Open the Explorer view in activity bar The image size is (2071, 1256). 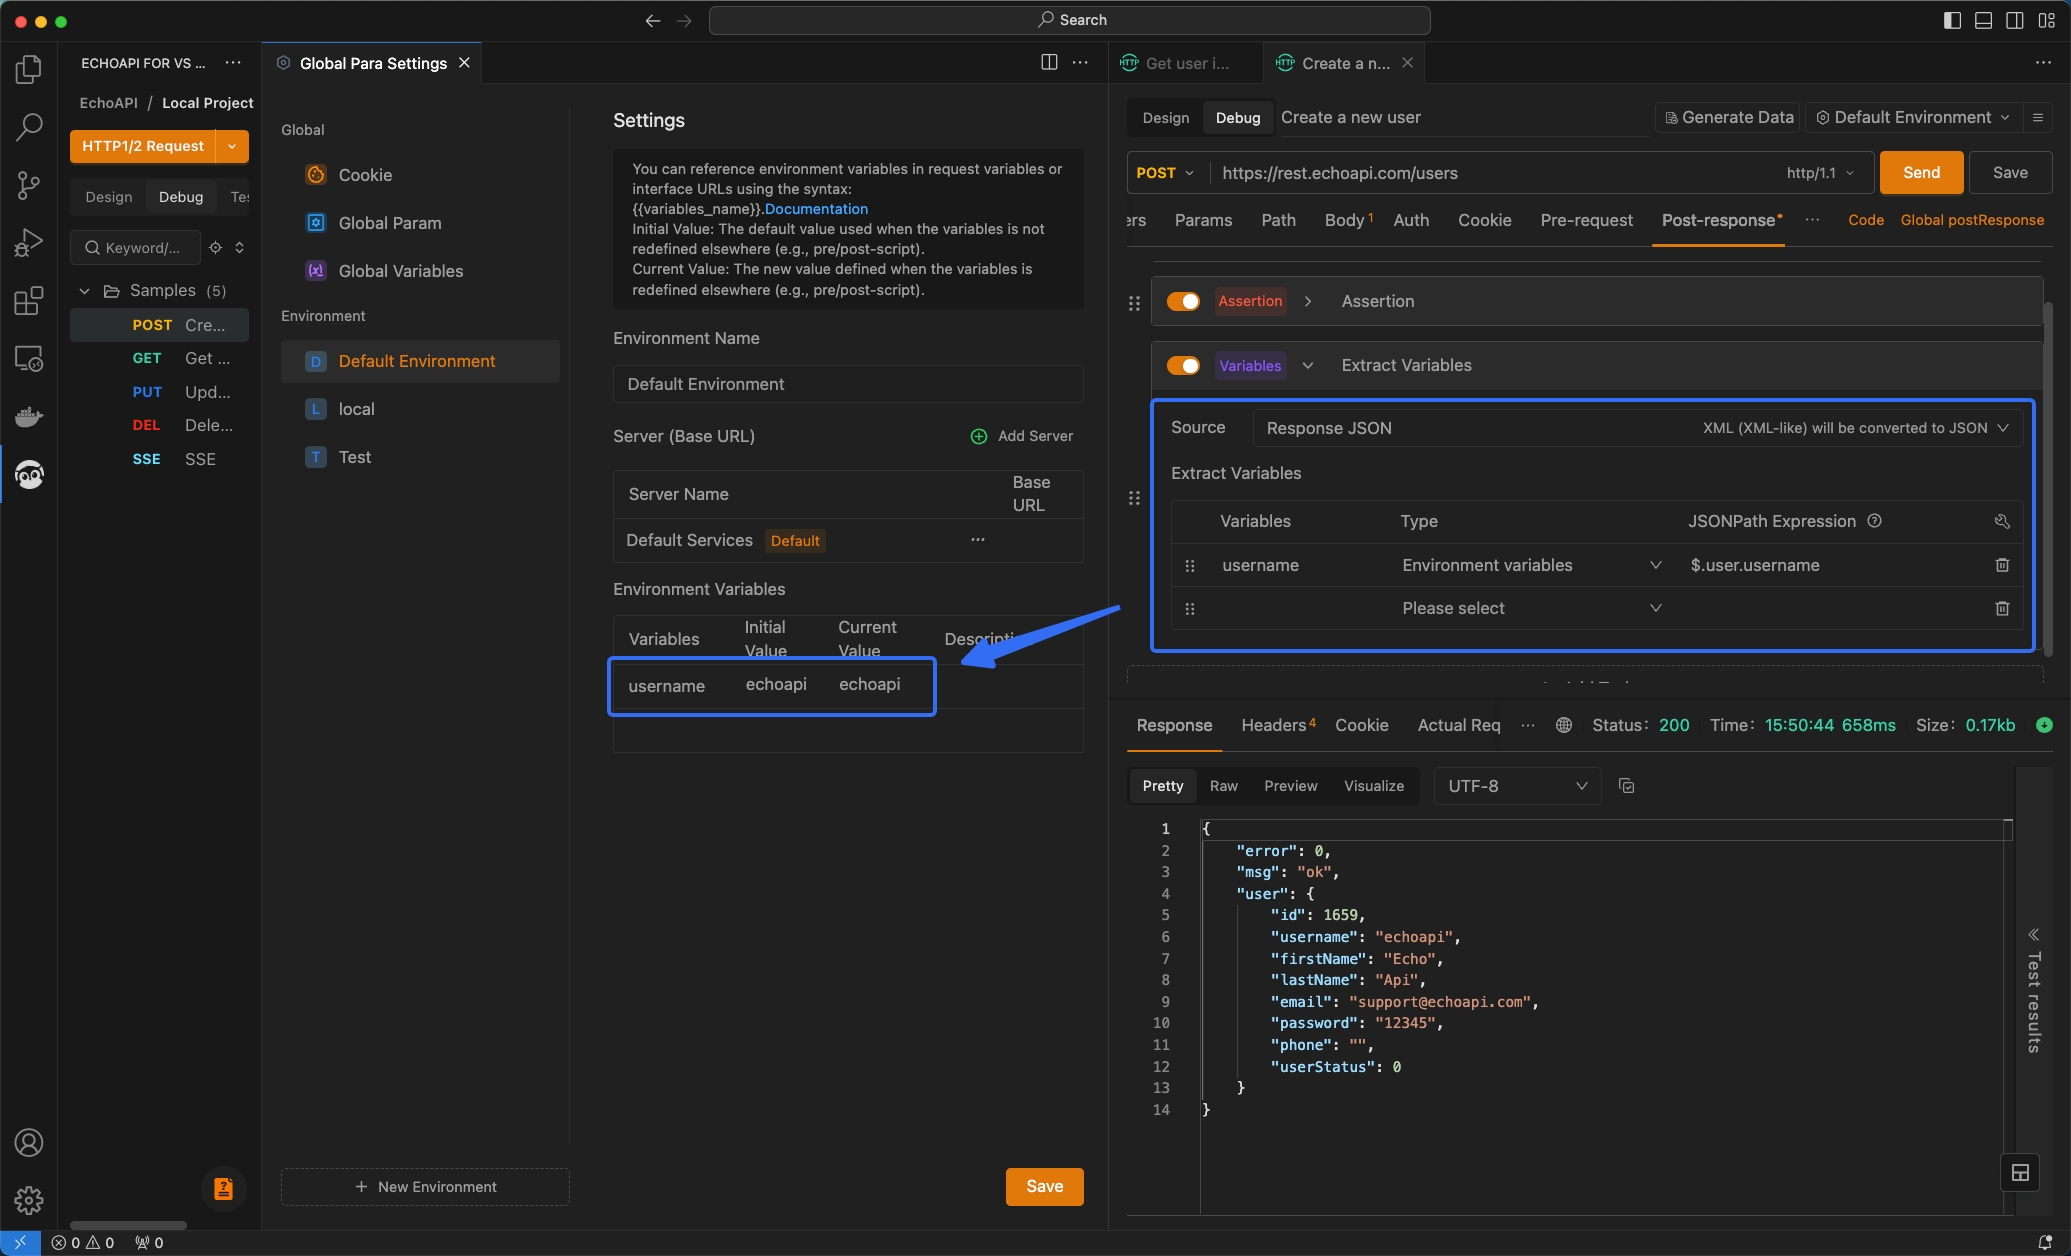(29, 69)
